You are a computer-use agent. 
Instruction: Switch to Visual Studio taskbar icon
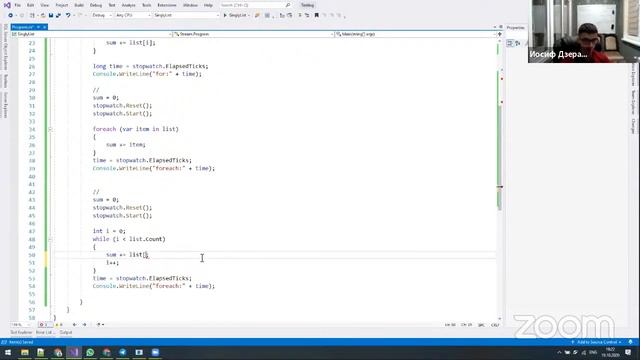74,352
